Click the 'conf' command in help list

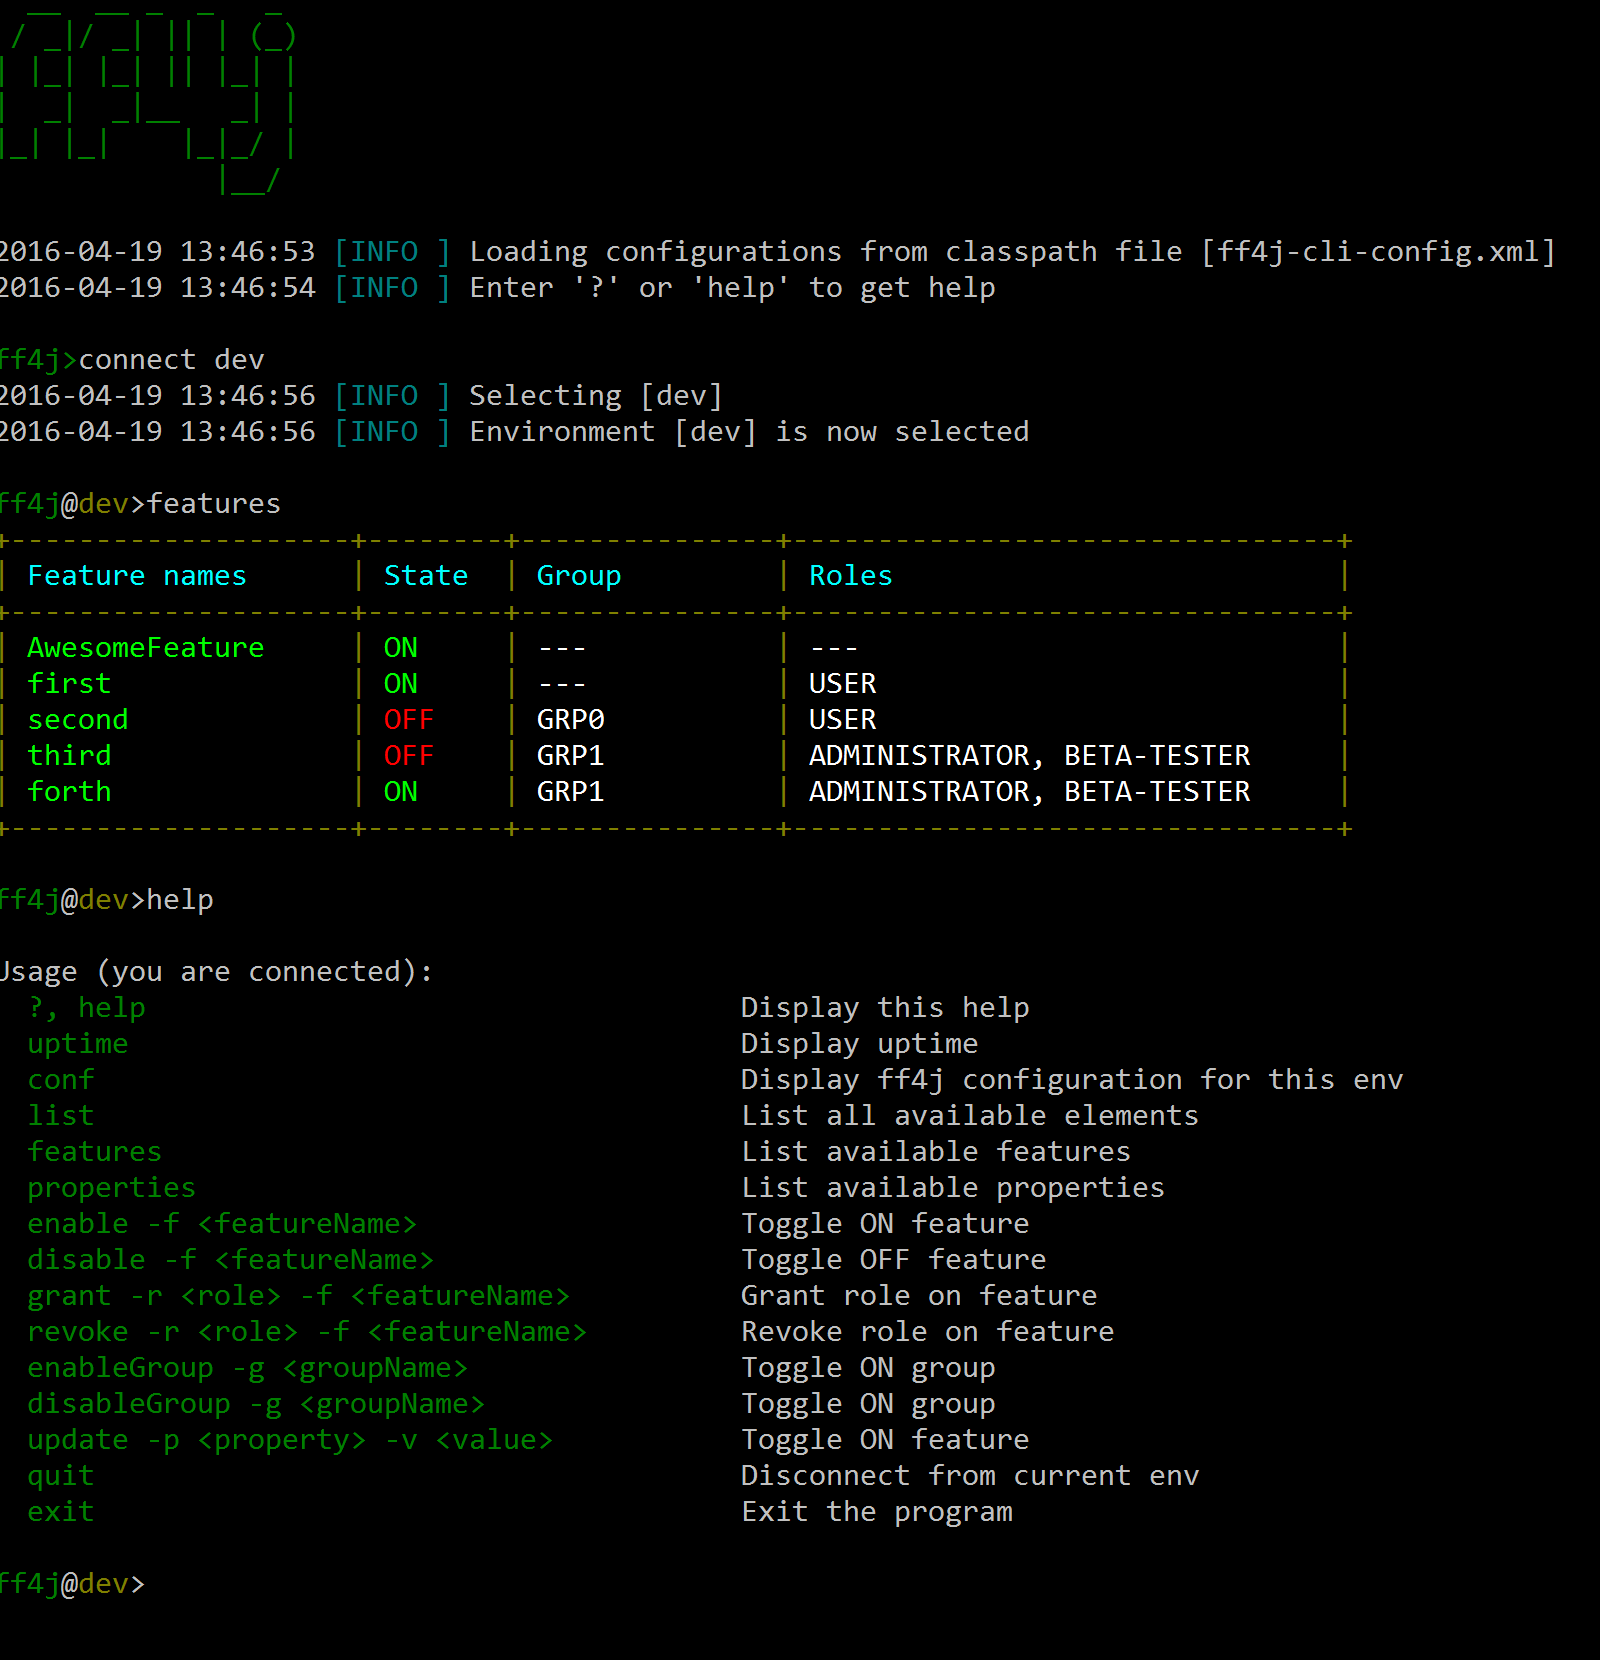coord(61,1080)
